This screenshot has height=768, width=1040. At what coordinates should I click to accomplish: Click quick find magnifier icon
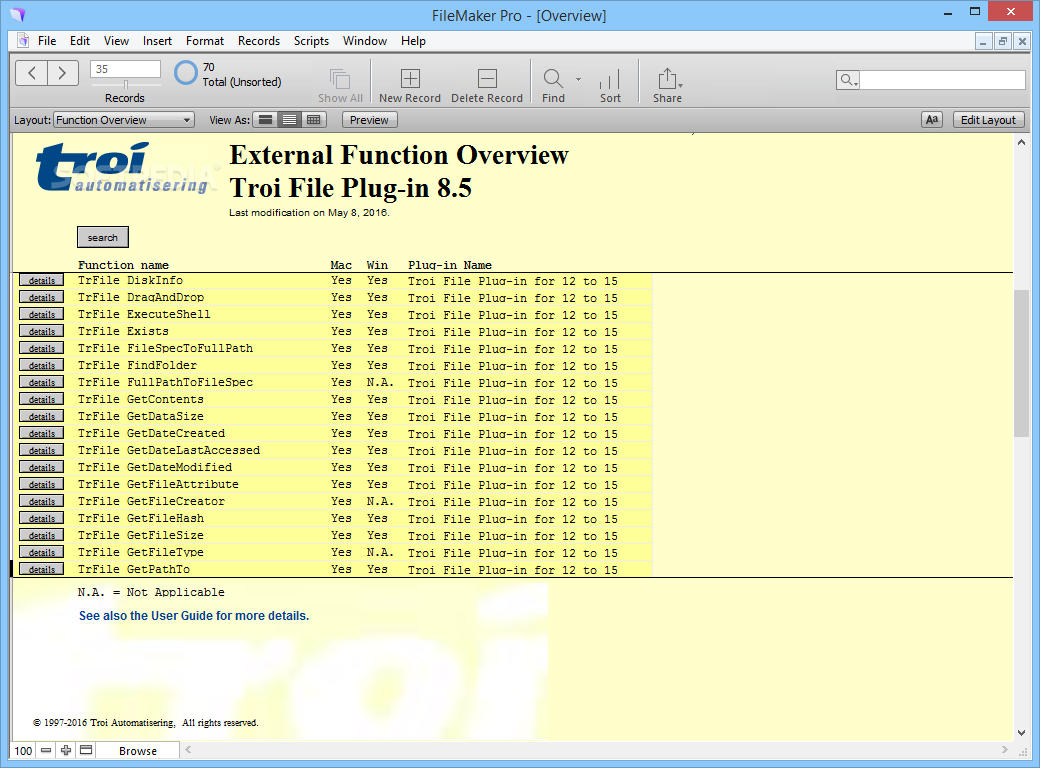[x=847, y=80]
